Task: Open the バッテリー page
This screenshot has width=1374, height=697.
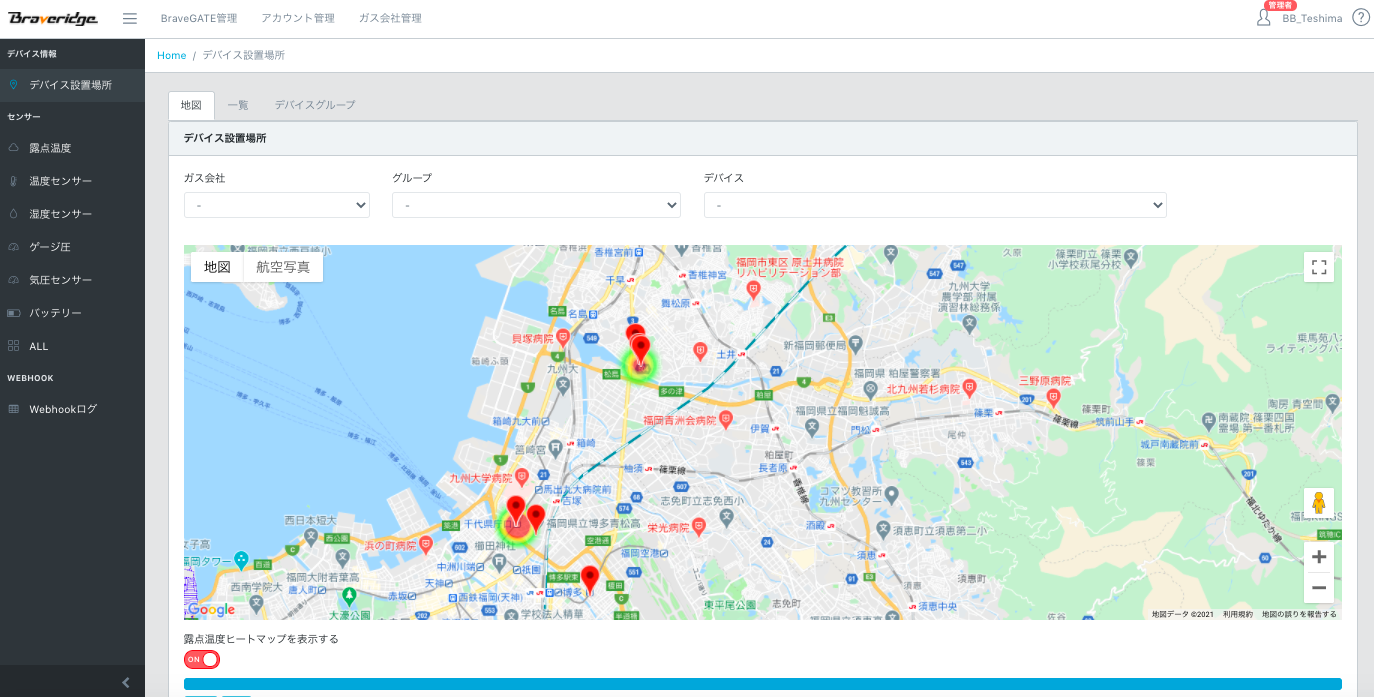Action: pos(72,313)
